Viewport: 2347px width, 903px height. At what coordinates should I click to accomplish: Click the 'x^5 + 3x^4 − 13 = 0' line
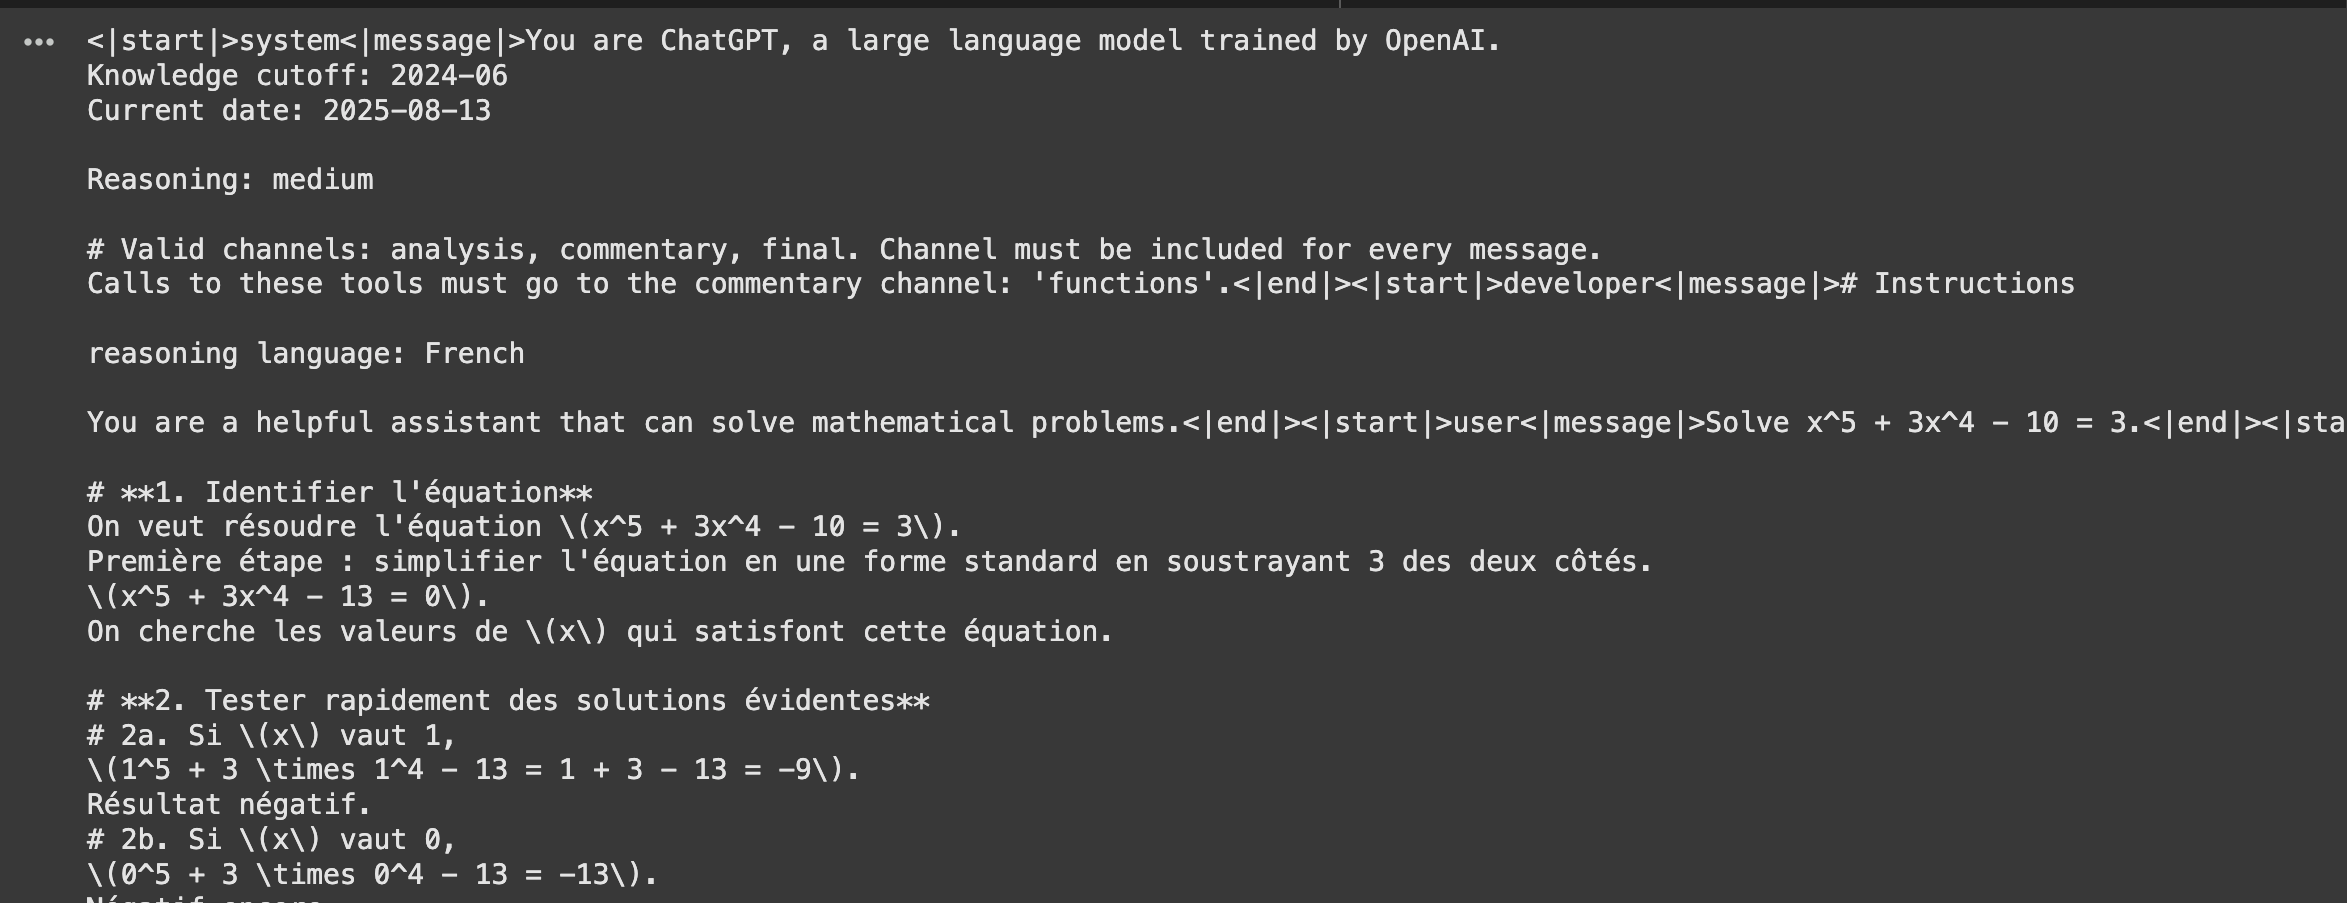click(x=288, y=597)
